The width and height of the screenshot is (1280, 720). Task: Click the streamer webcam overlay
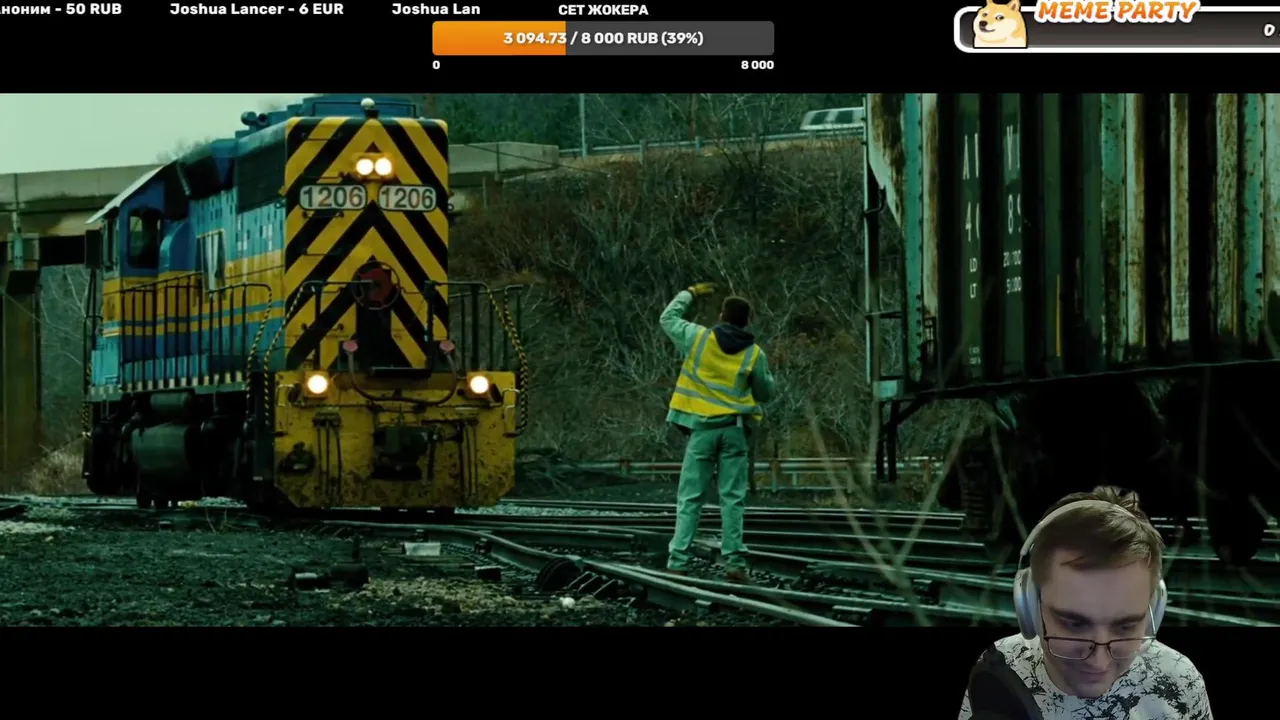(x=1087, y=604)
